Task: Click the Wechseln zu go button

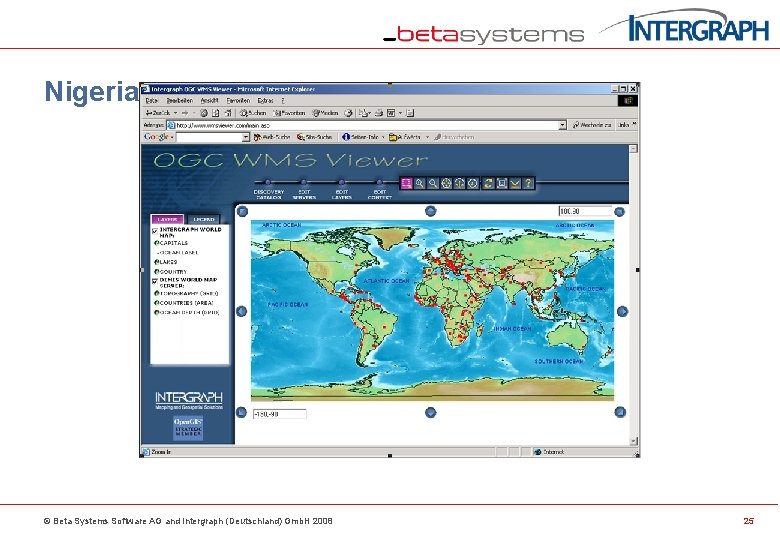Action: tap(592, 125)
